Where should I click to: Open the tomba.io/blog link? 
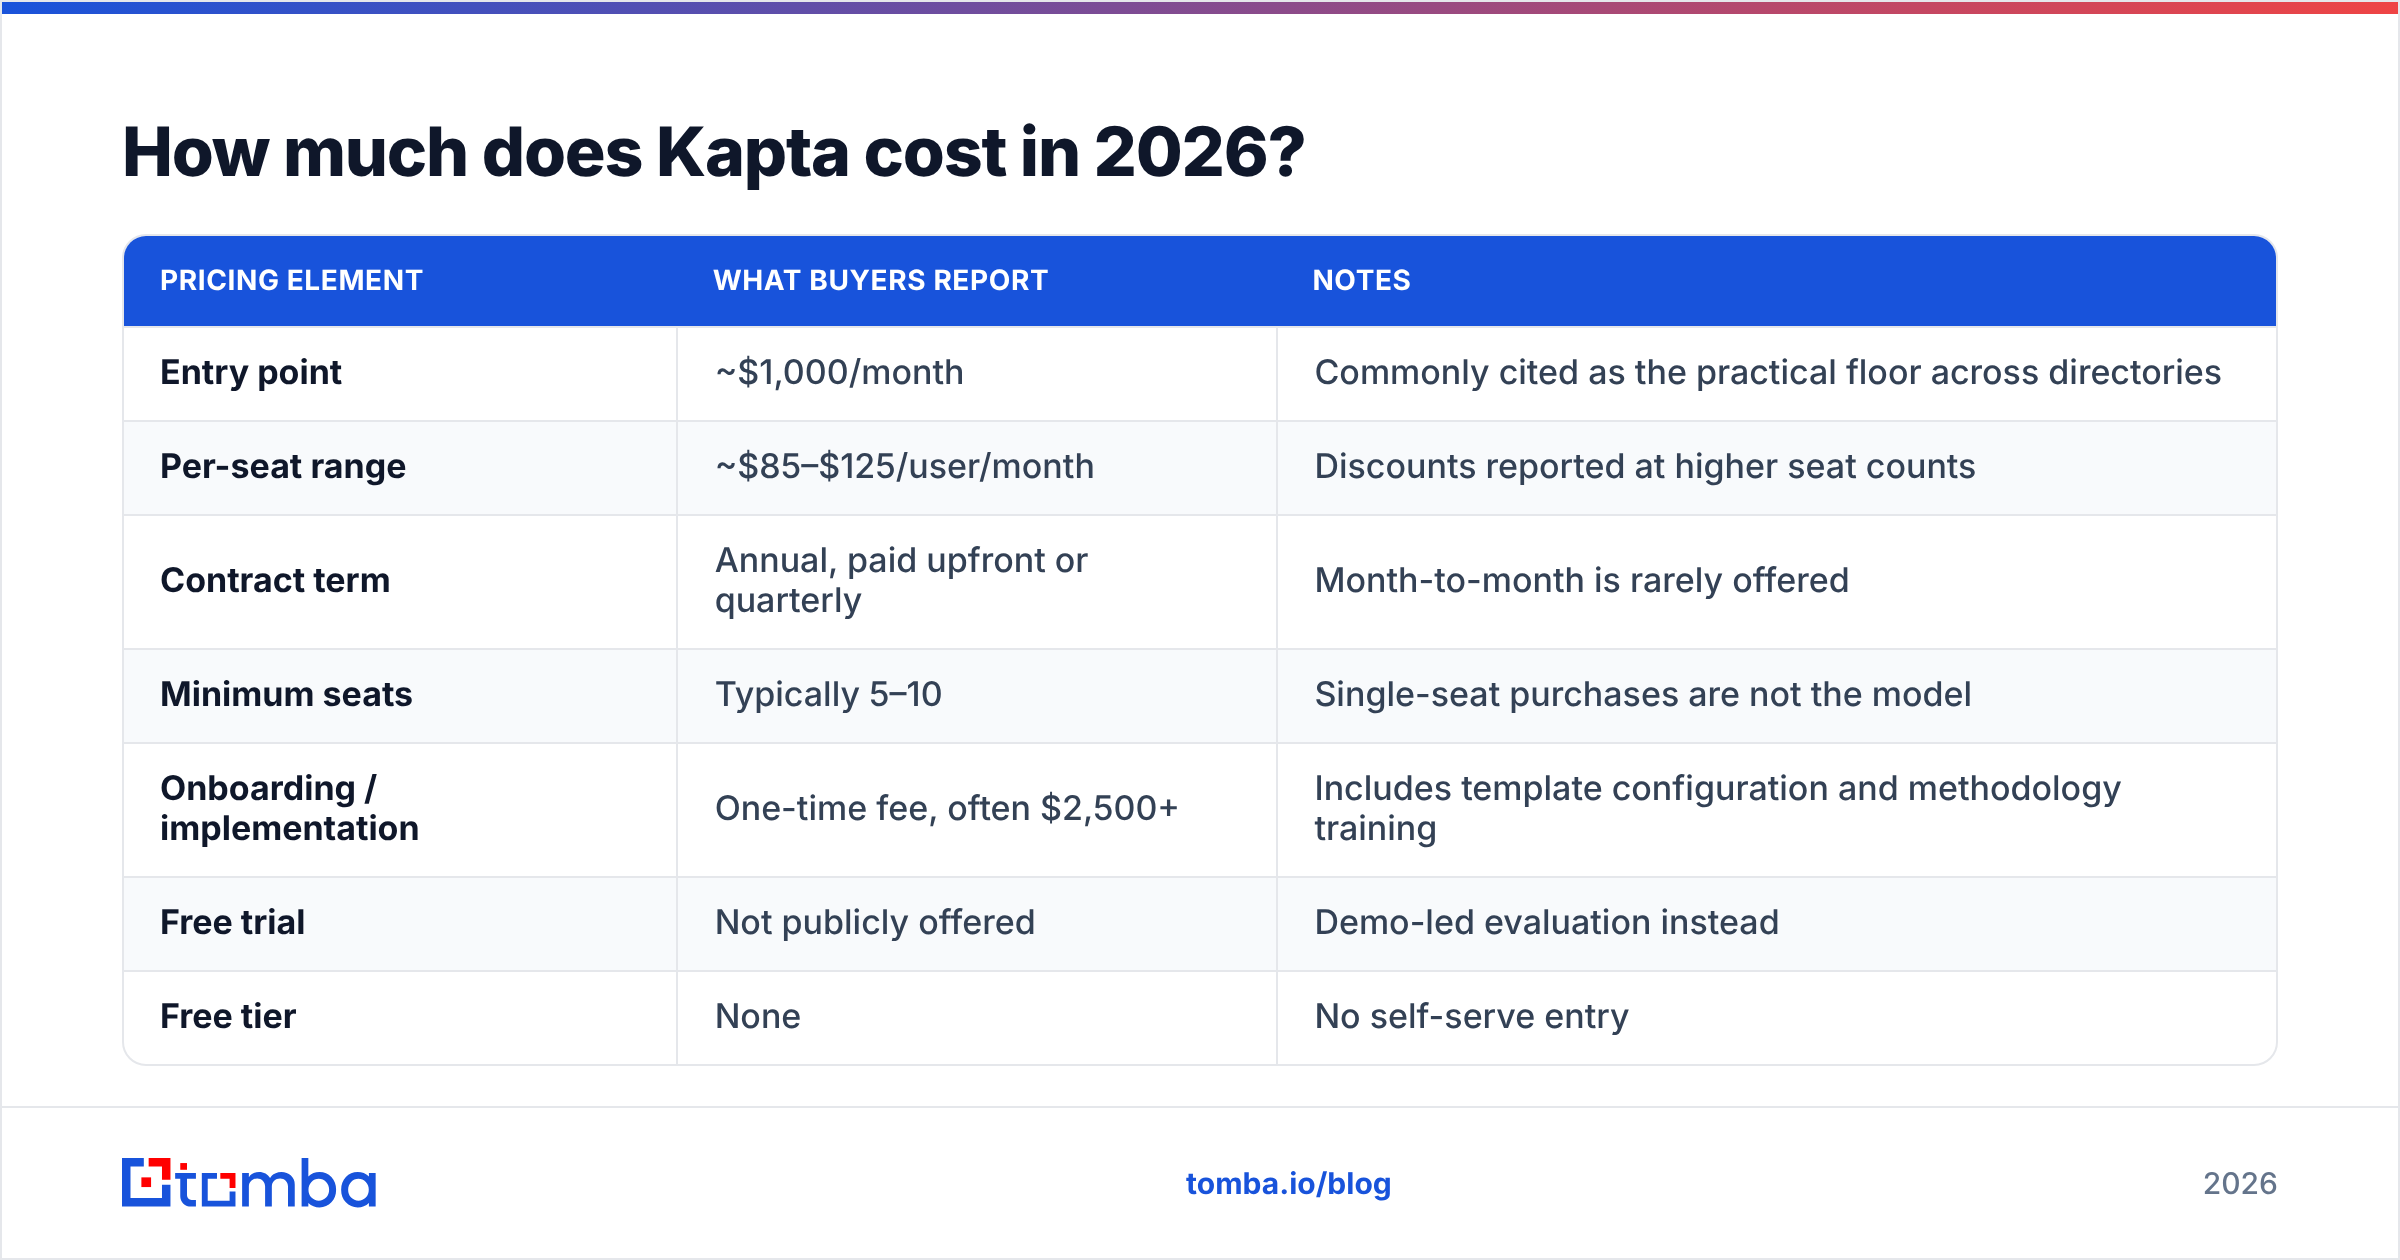tap(1288, 1184)
